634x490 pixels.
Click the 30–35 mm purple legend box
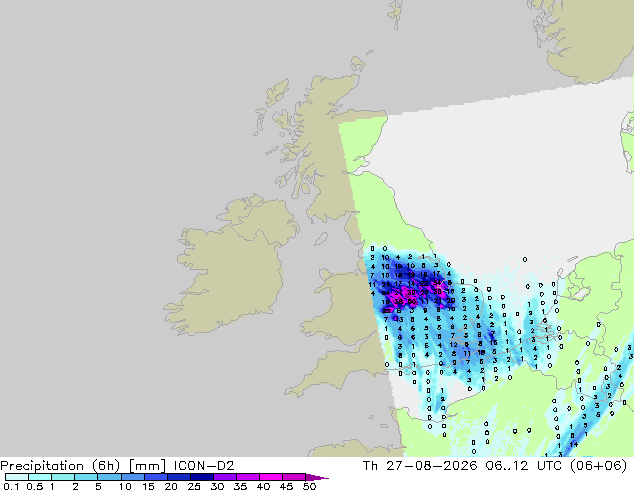(225, 477)
